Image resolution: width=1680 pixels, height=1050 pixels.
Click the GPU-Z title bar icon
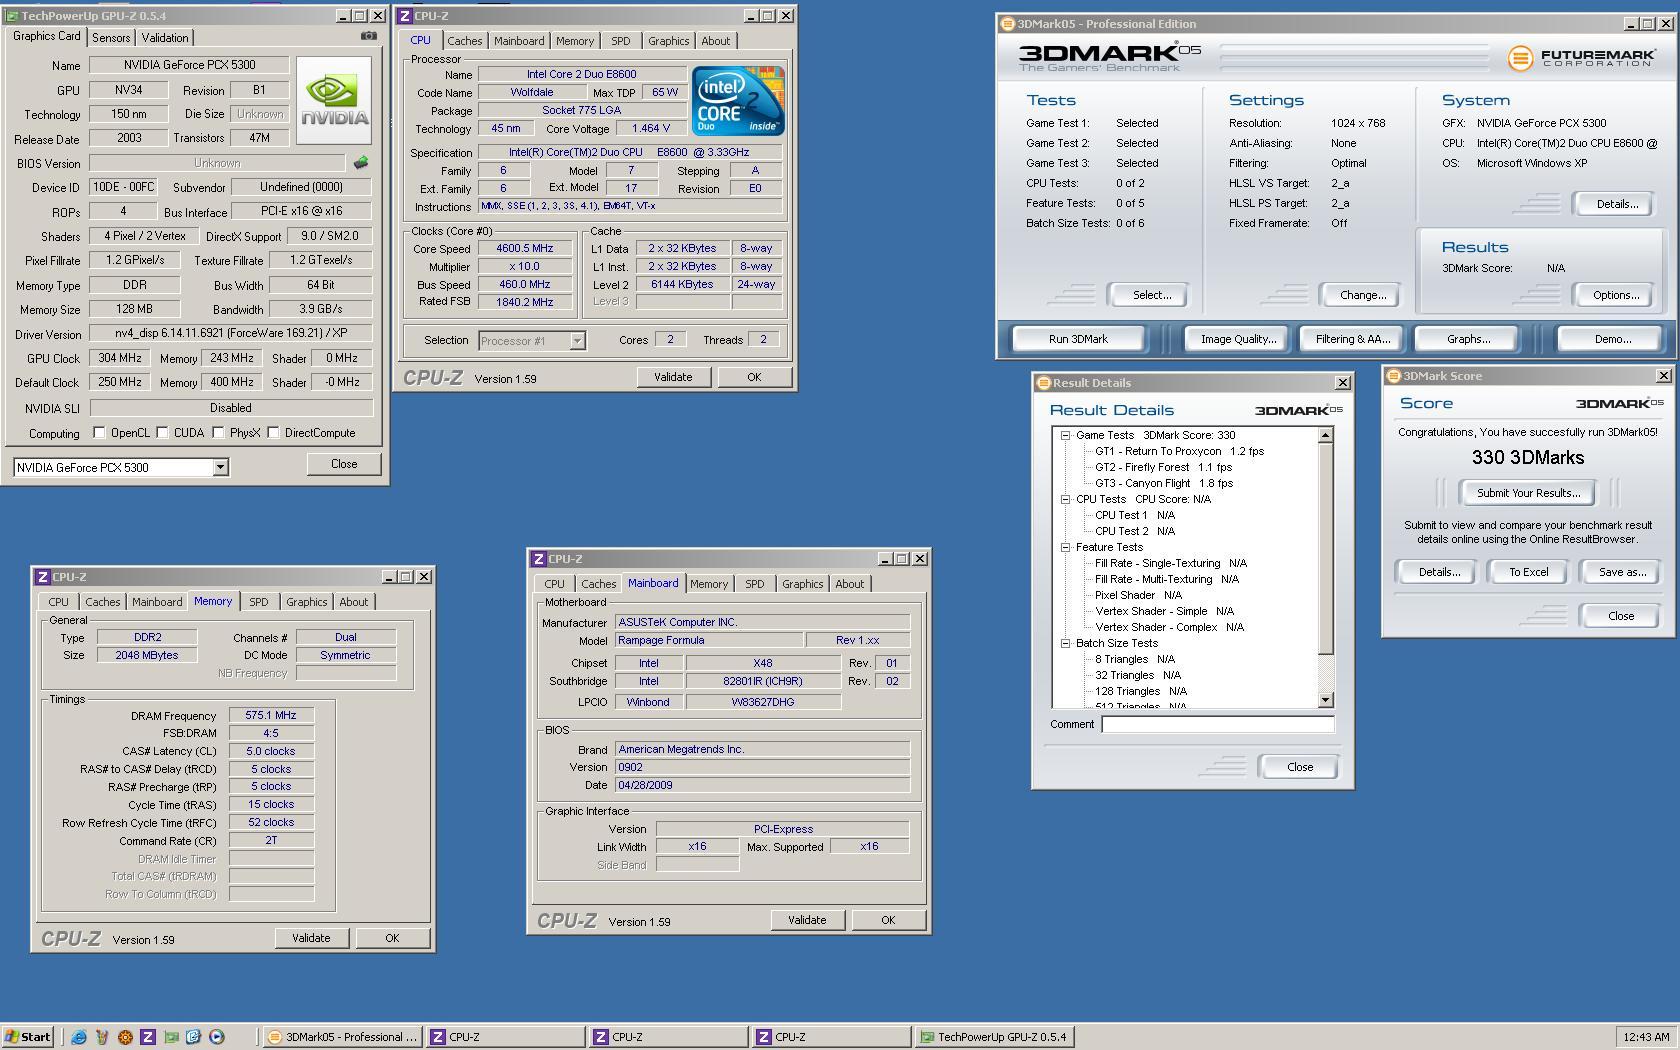pos(12,16)
